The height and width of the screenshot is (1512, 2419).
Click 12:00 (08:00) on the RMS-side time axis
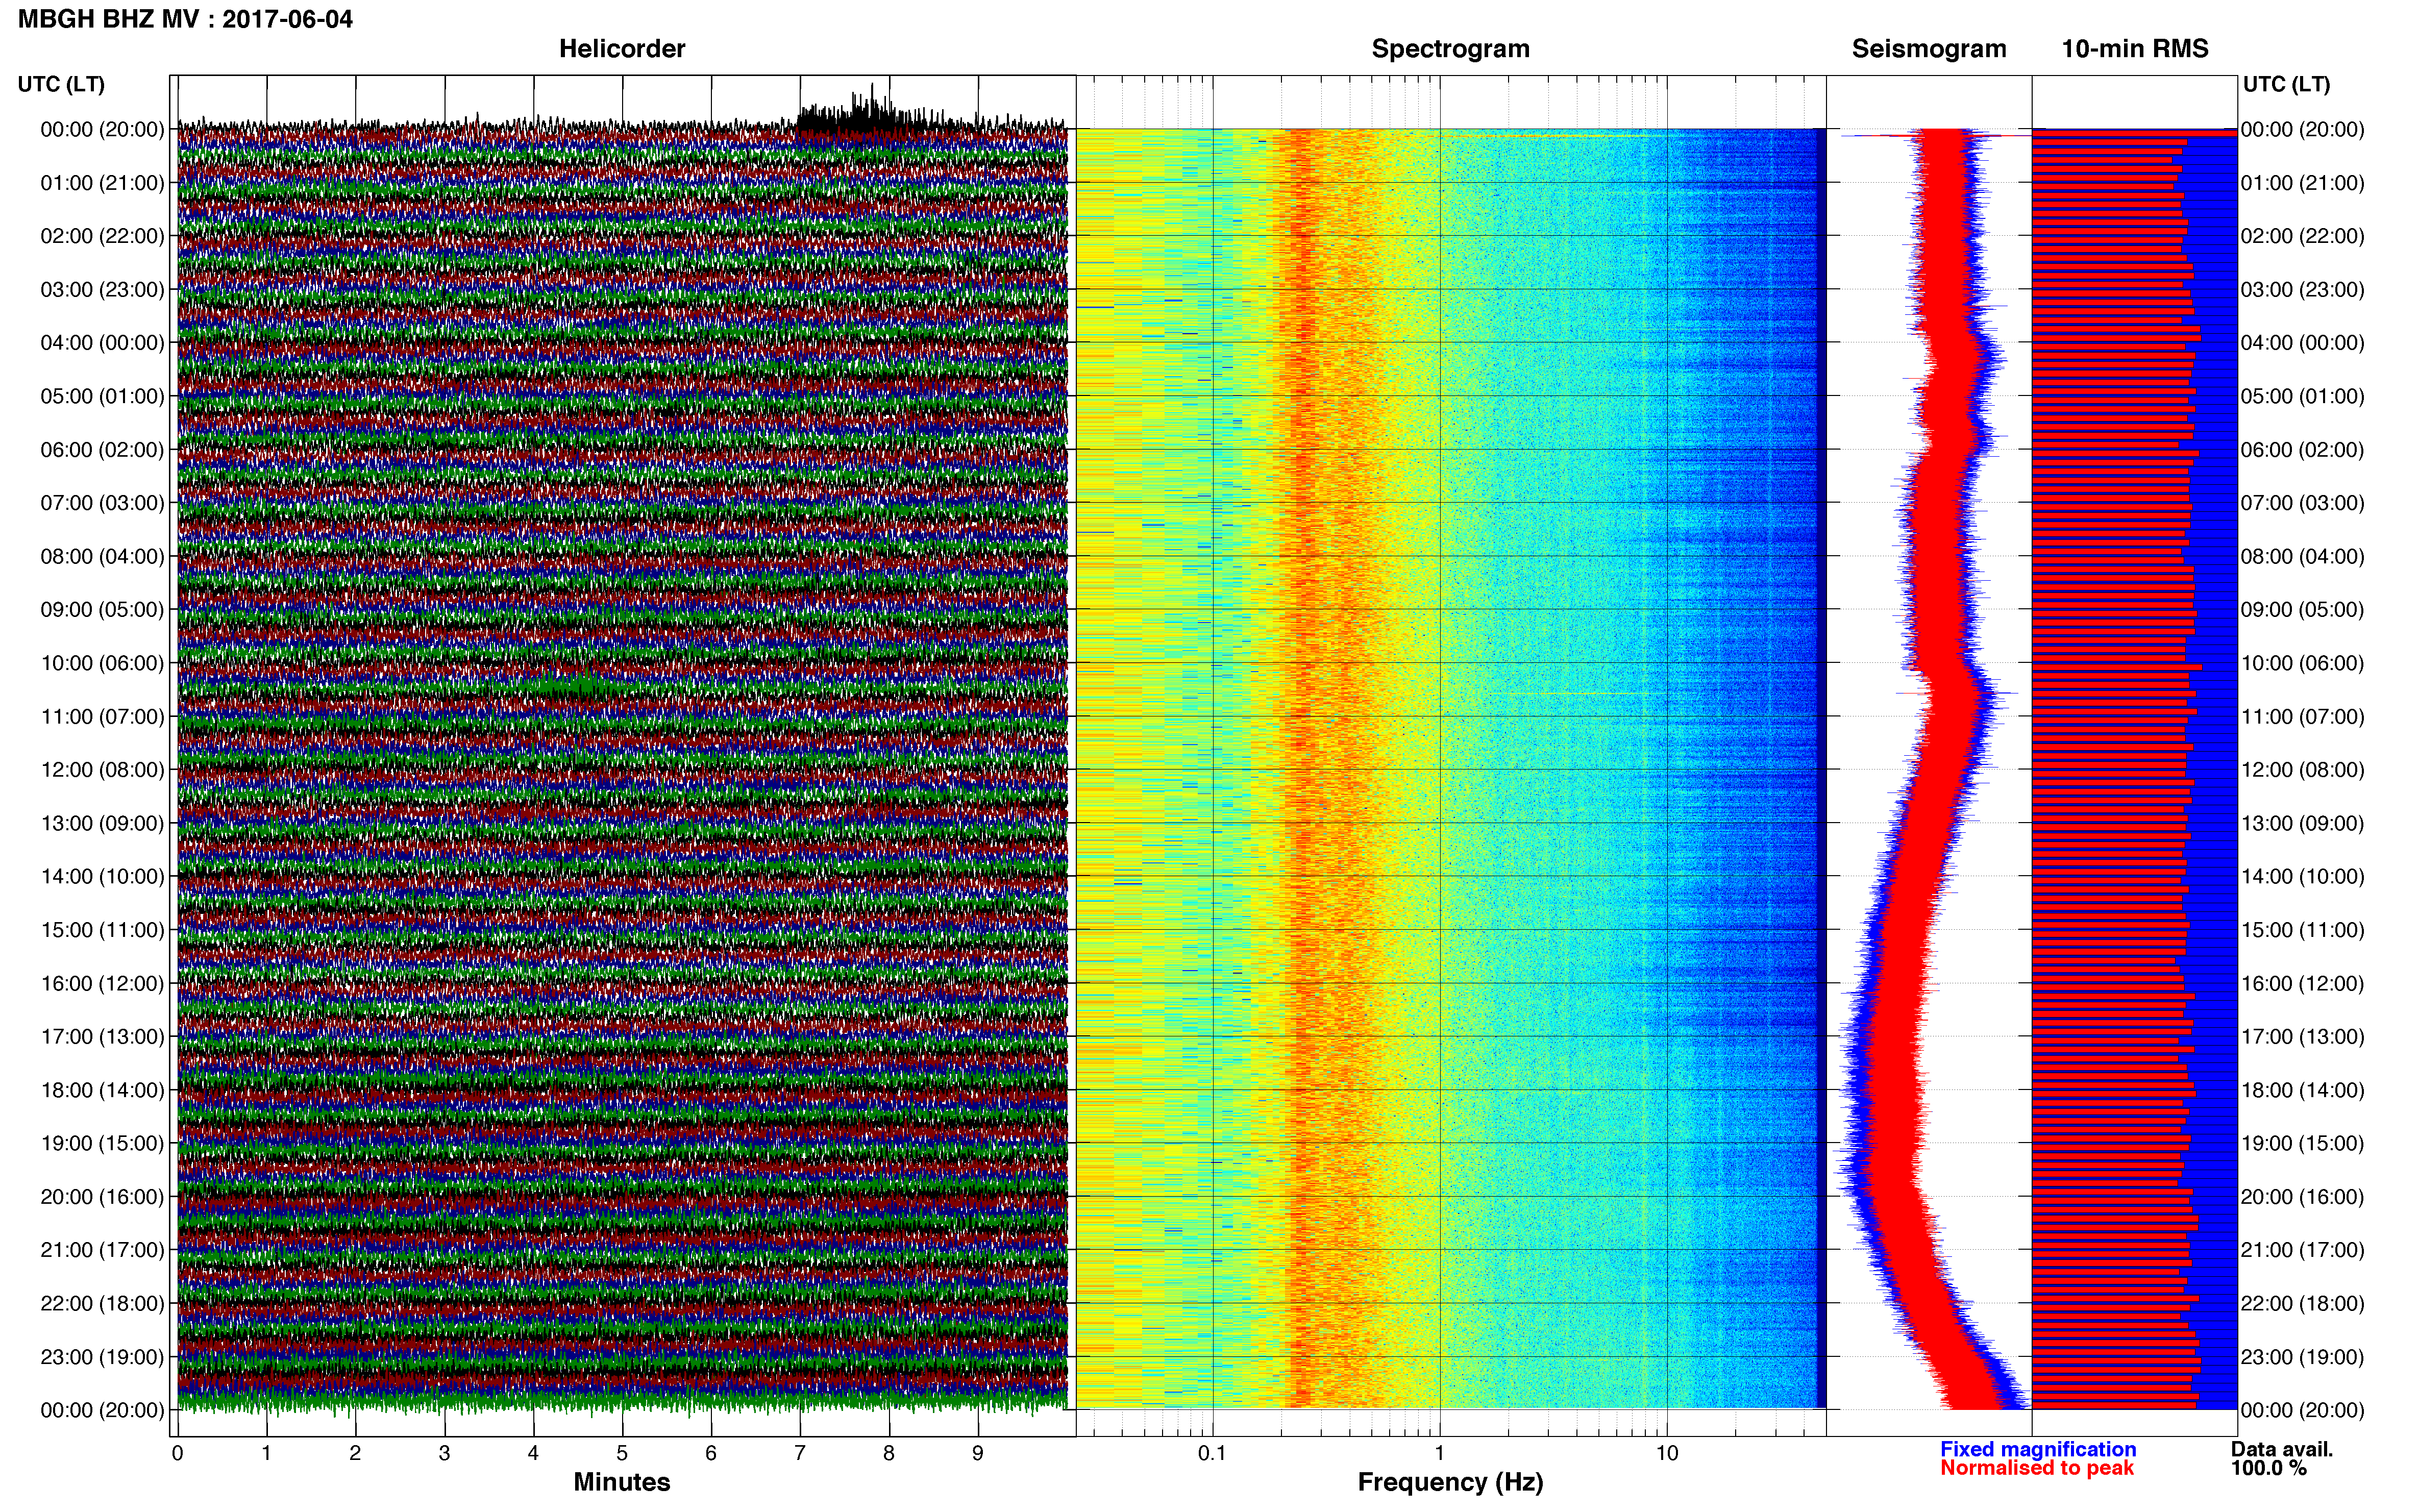coord(2302,770)
